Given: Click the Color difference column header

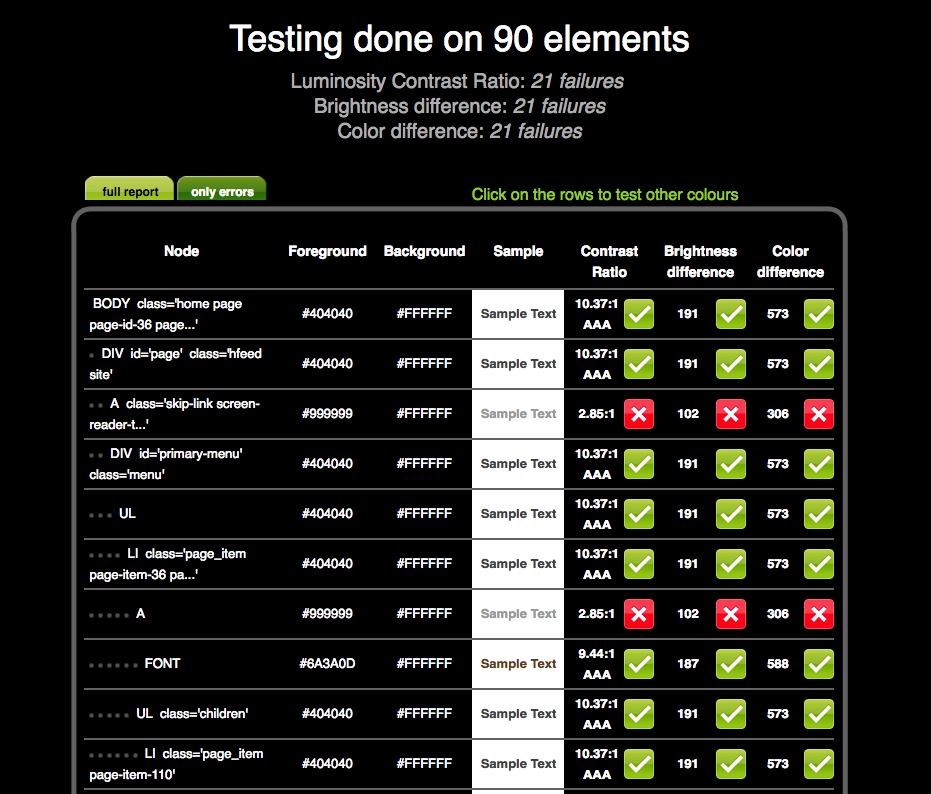Looking at the screenshot, I should [790, 261].
